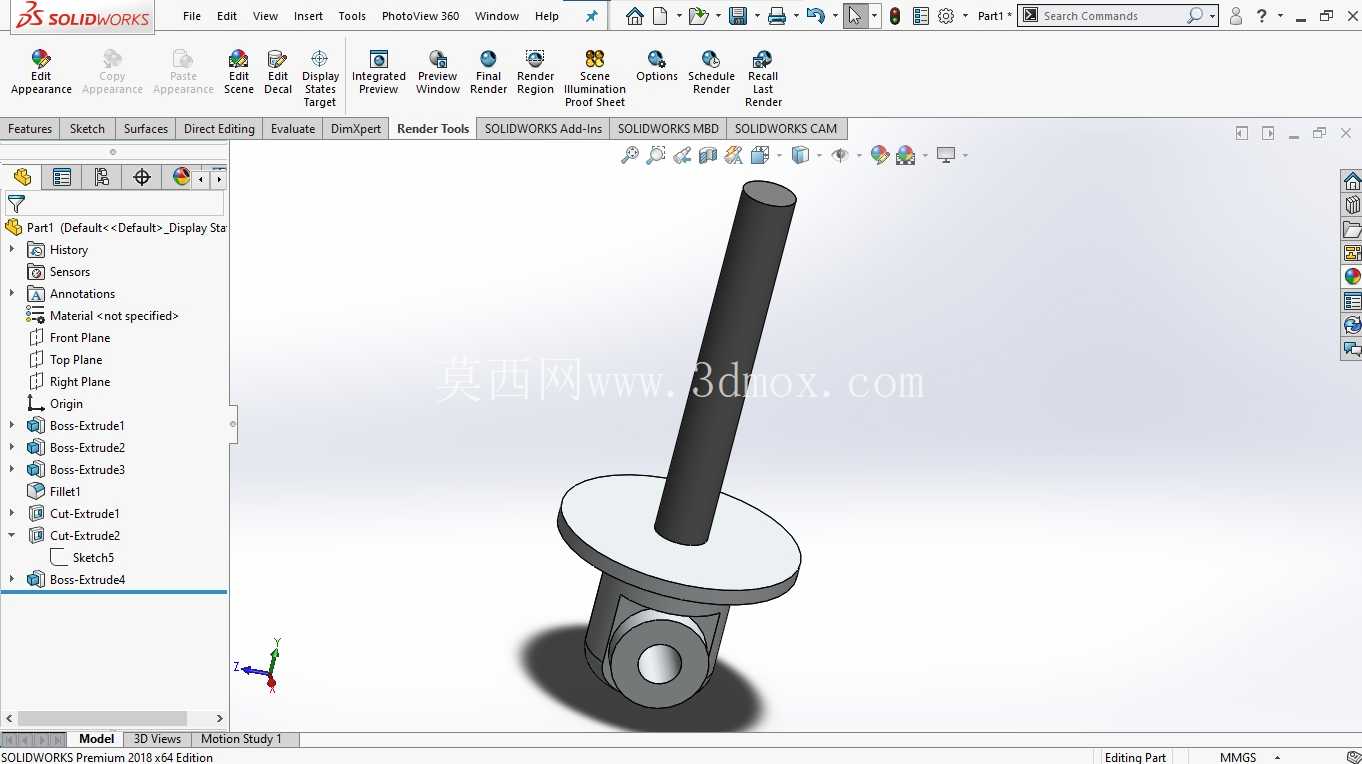Viewport: 1362px width, 764px height.
Task: Open the Preview Window
Action: [x=438, y=73]
